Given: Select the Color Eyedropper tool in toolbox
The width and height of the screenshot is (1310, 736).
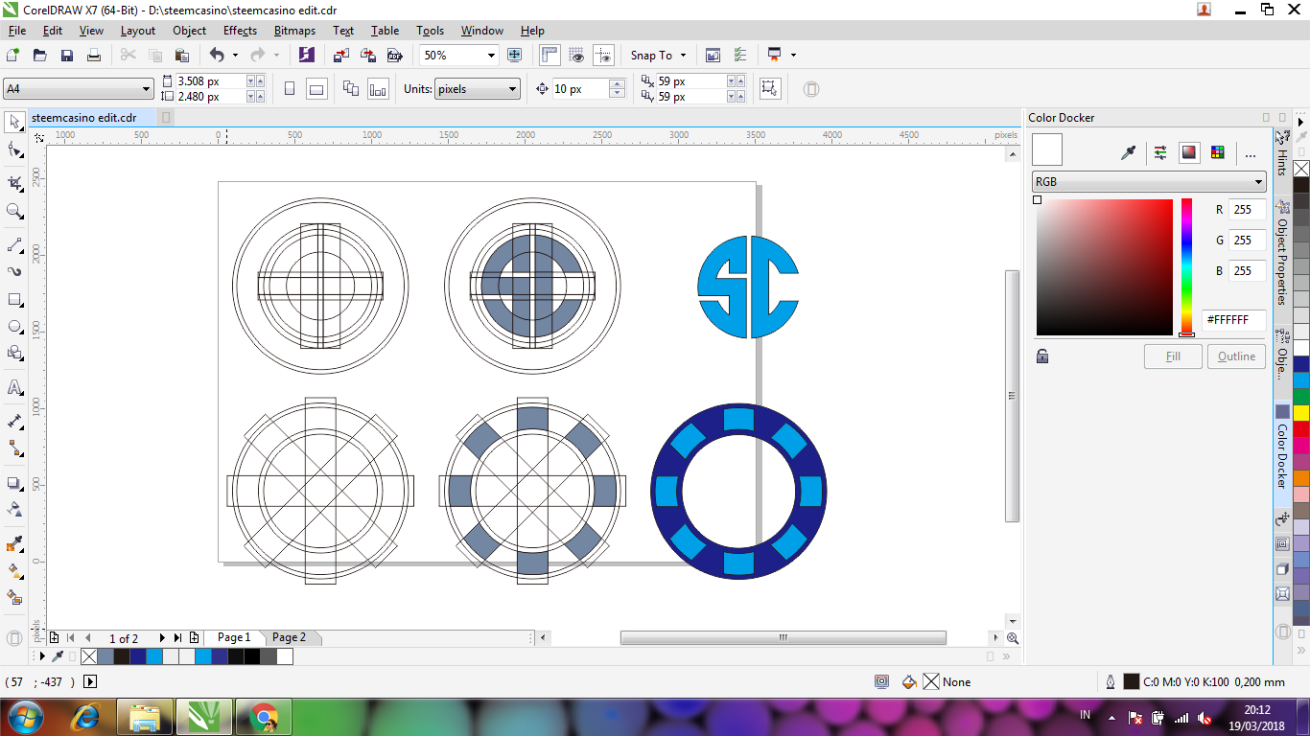Looking at the screenshot, I should click(15, 544).
